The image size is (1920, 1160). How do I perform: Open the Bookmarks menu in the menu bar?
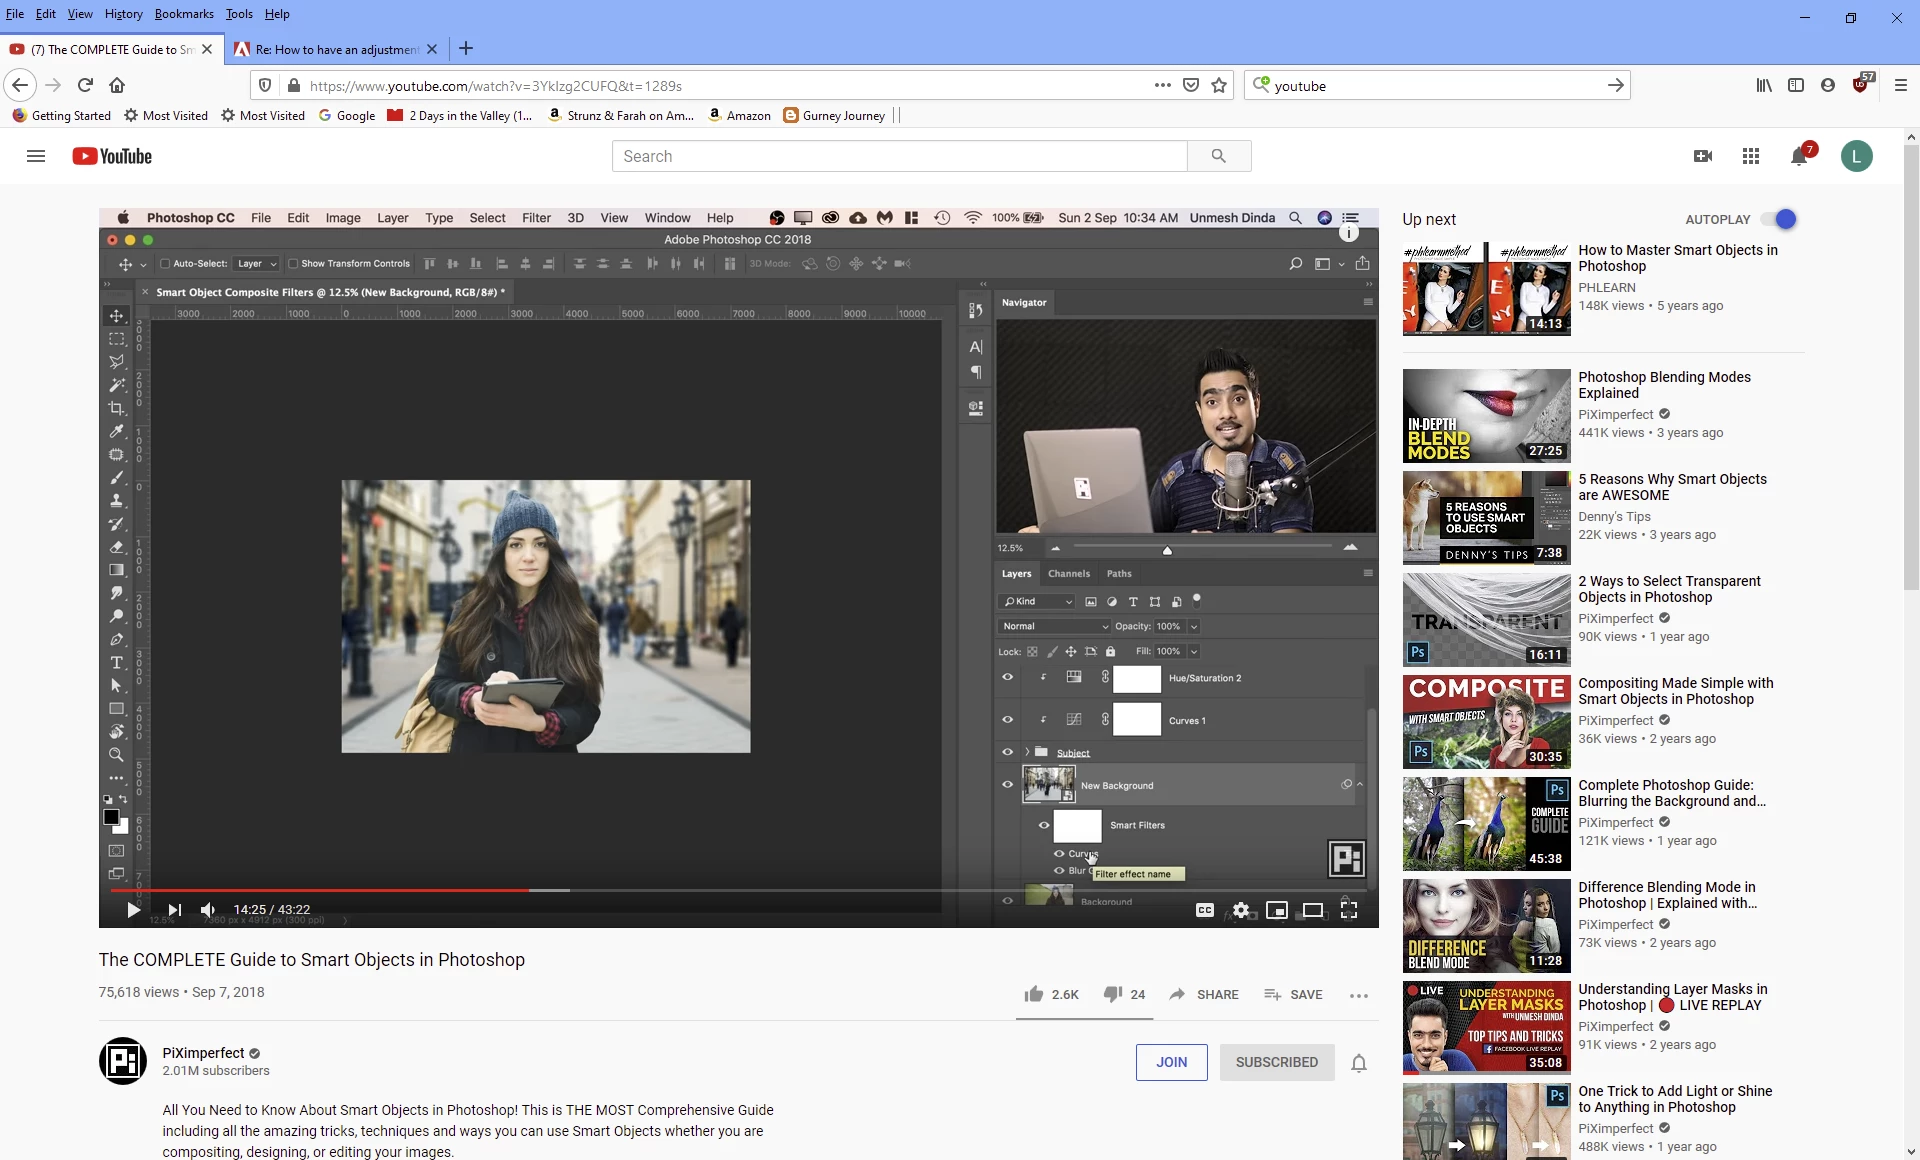click(184, 14)
